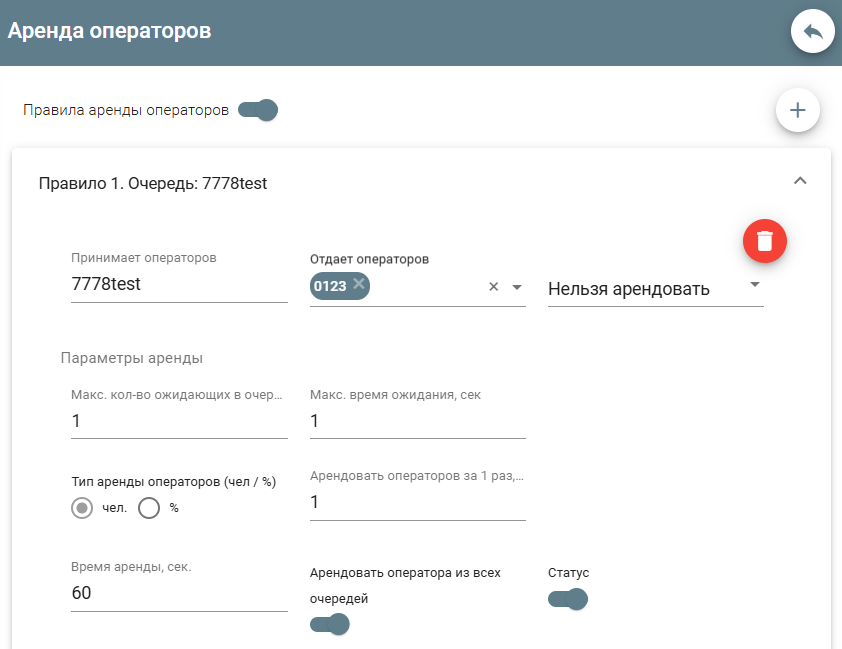Viewport: 842px width, 649px height.
Task: Select the чел. radio option
Action: 82,508
